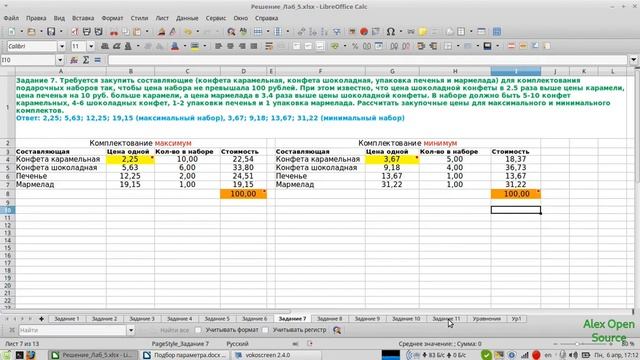Click the Insert comment yellow note icon
The image size is (640, 360).
[x=422, y=32]
